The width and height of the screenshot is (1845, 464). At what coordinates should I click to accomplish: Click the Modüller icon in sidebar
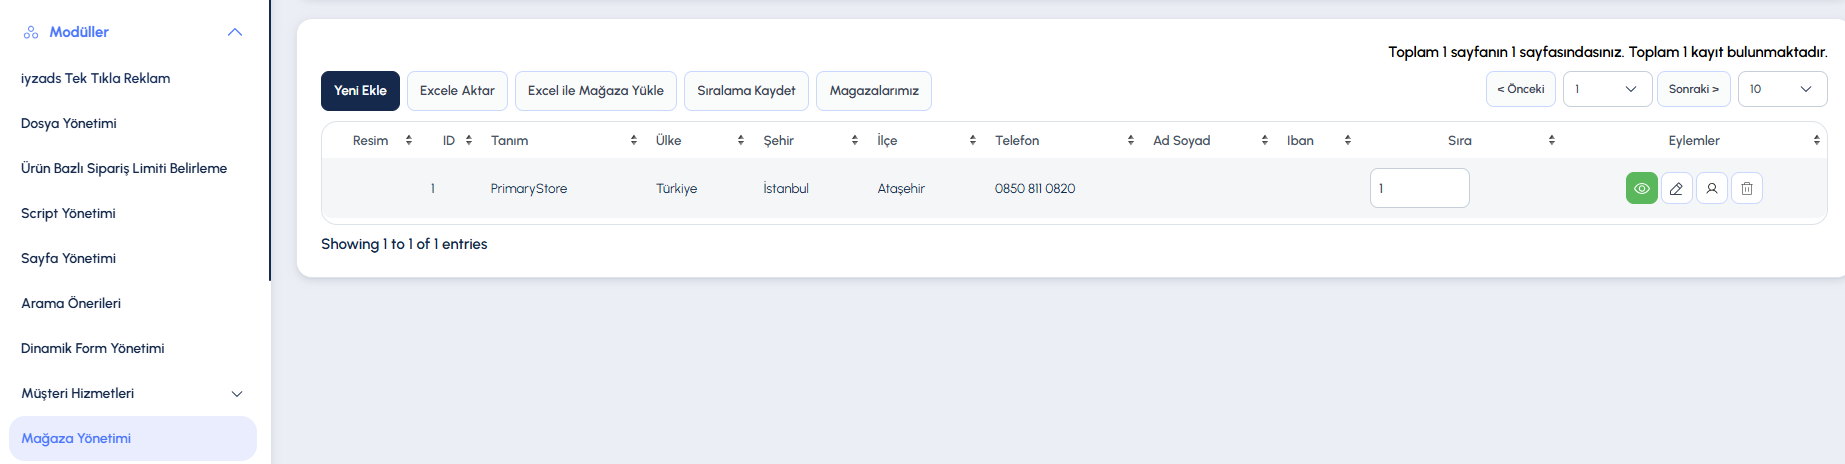coord(31,32)
